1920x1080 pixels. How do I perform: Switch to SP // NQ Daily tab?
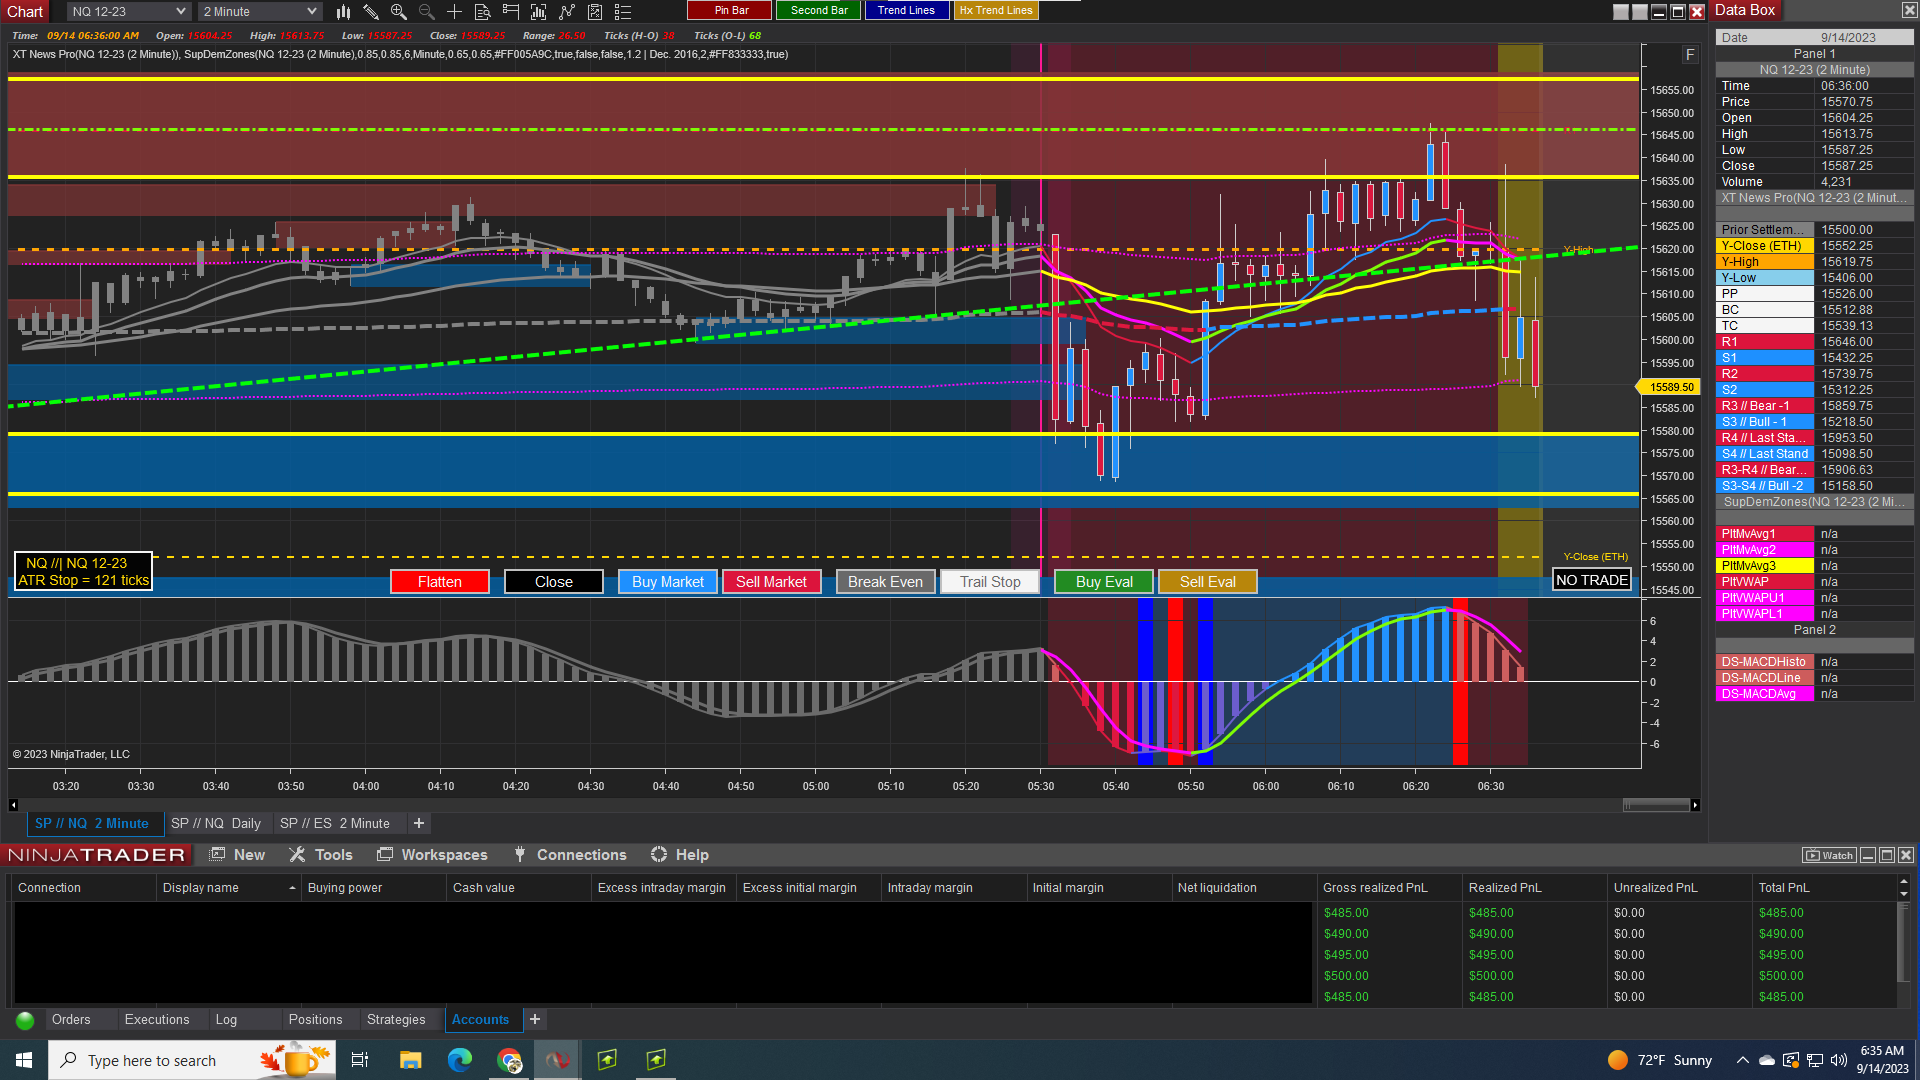(x=216, y=823)
